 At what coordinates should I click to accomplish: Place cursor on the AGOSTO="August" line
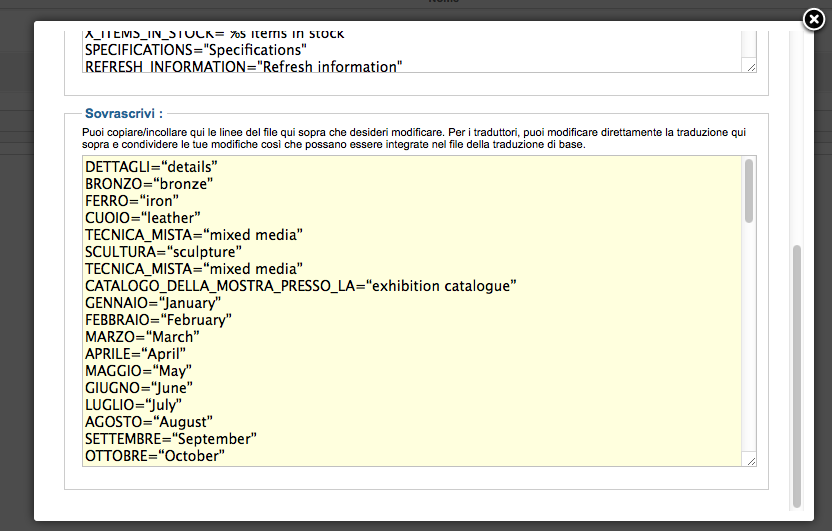148,422
